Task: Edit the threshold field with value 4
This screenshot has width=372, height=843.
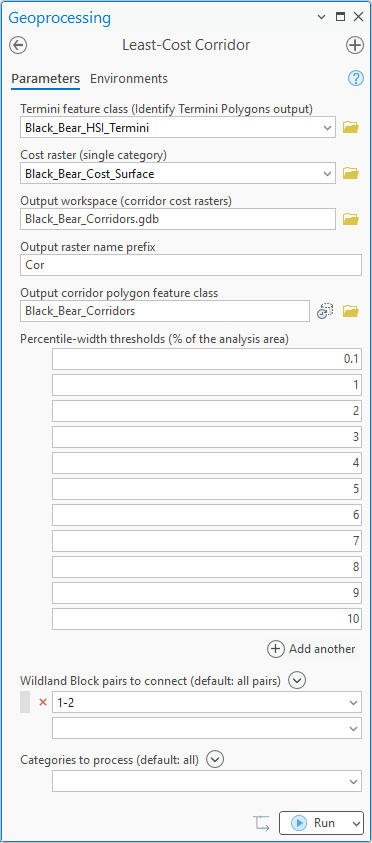Action: point(207,463)
